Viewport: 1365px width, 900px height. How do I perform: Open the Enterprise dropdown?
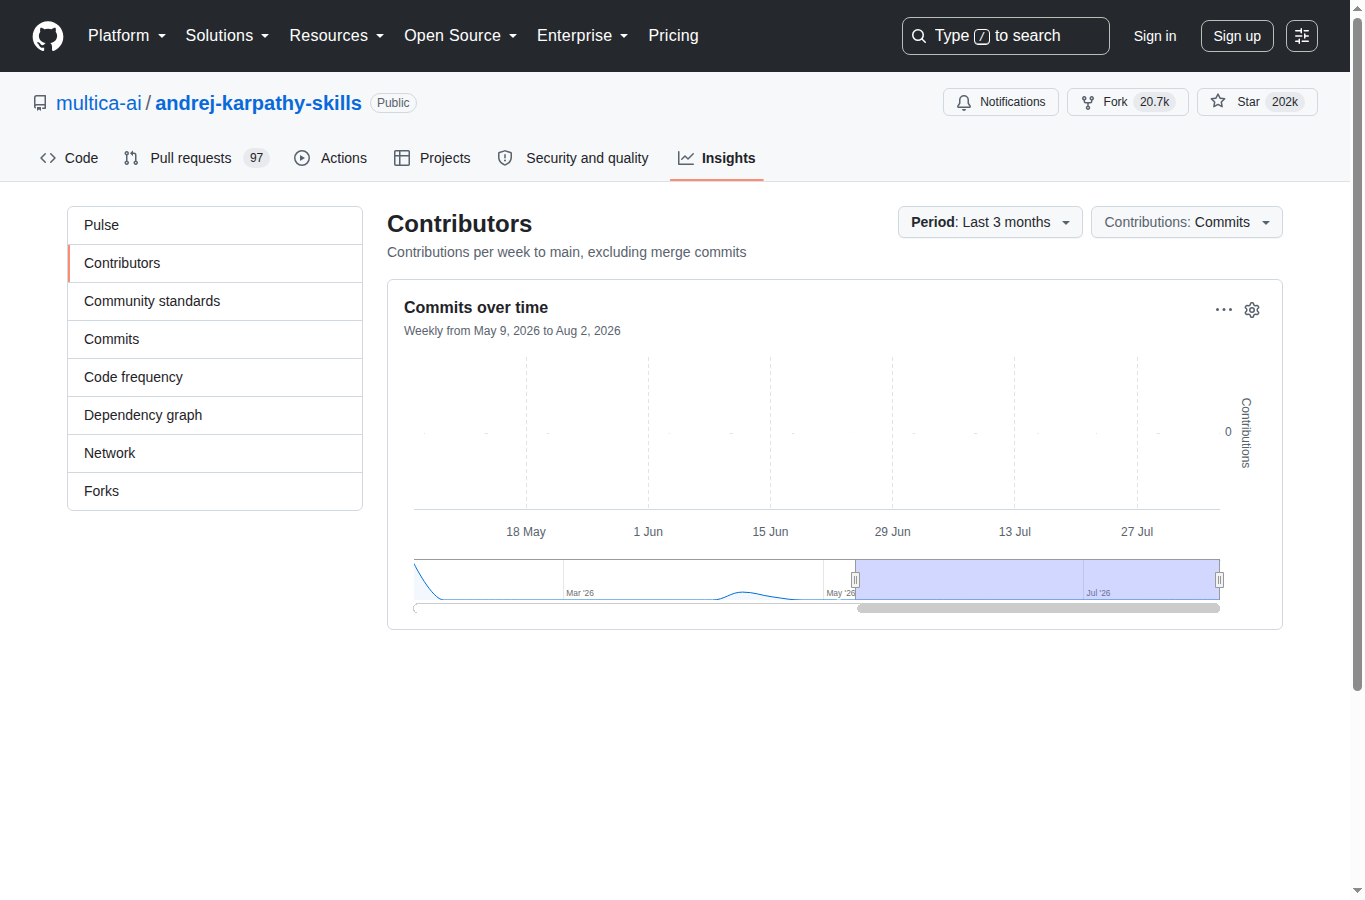tap(582, 36)
